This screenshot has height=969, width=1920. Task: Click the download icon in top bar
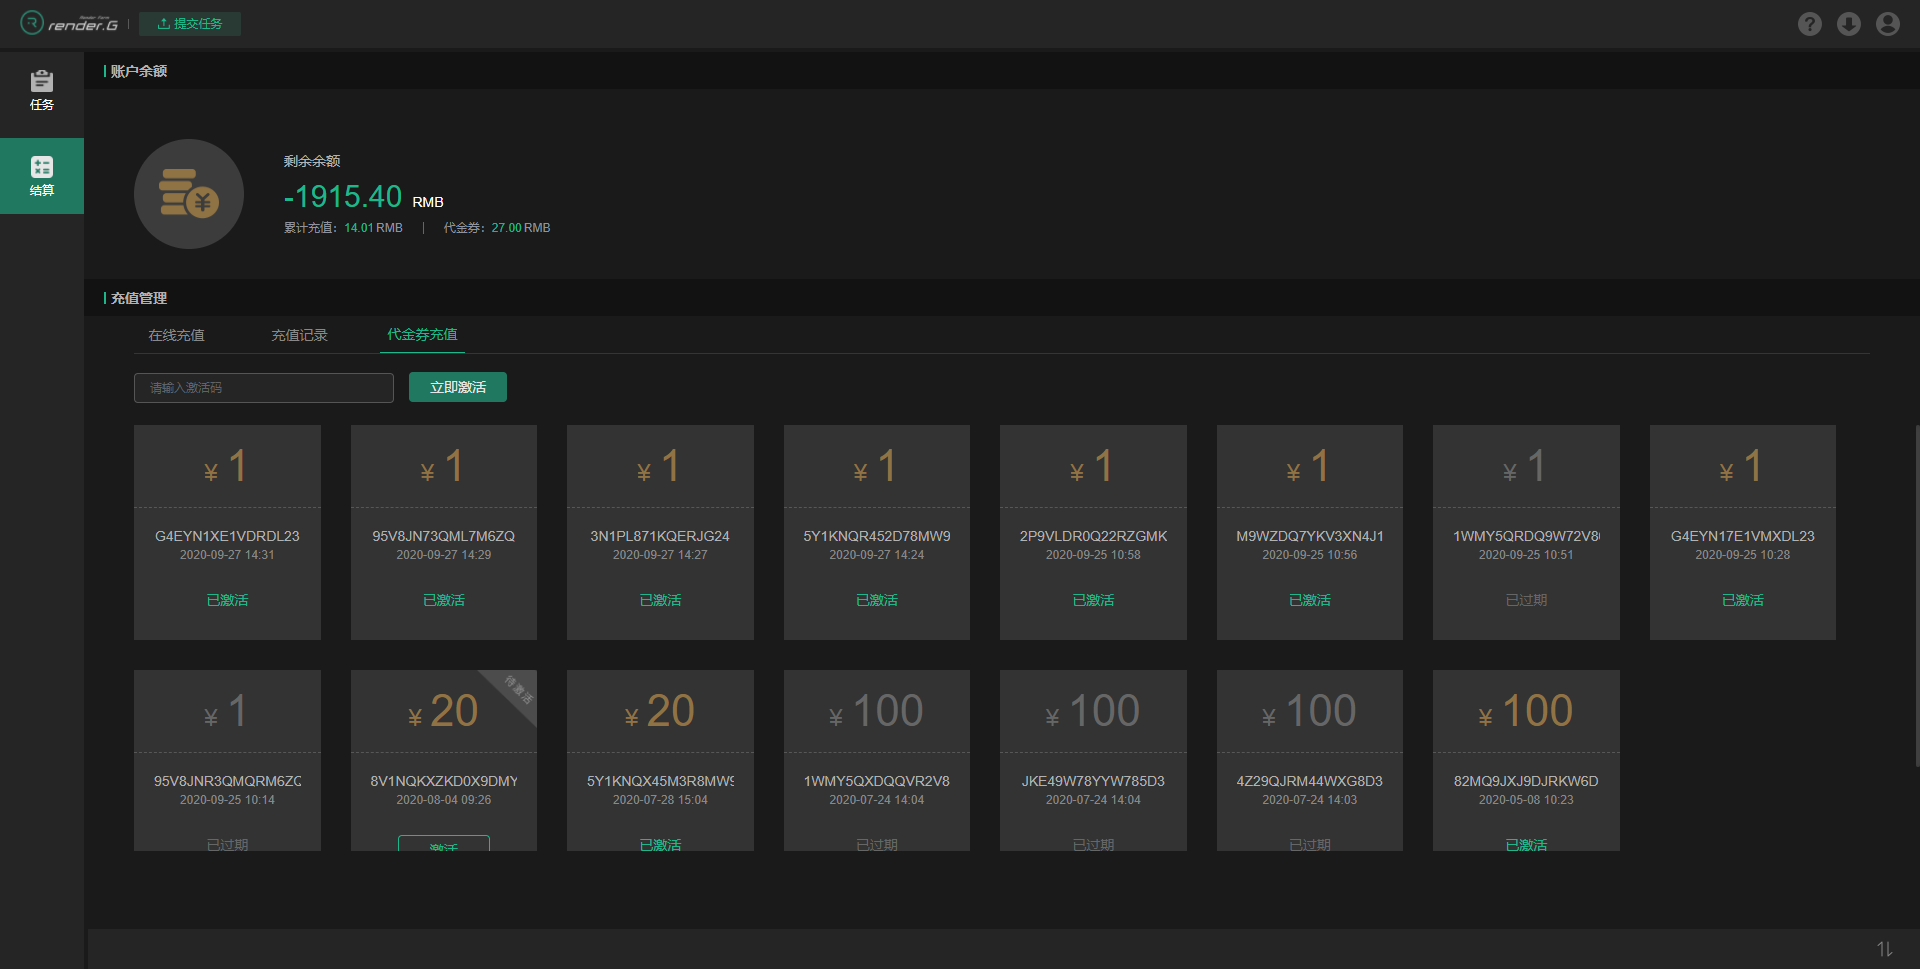[x=1848, y=24]
